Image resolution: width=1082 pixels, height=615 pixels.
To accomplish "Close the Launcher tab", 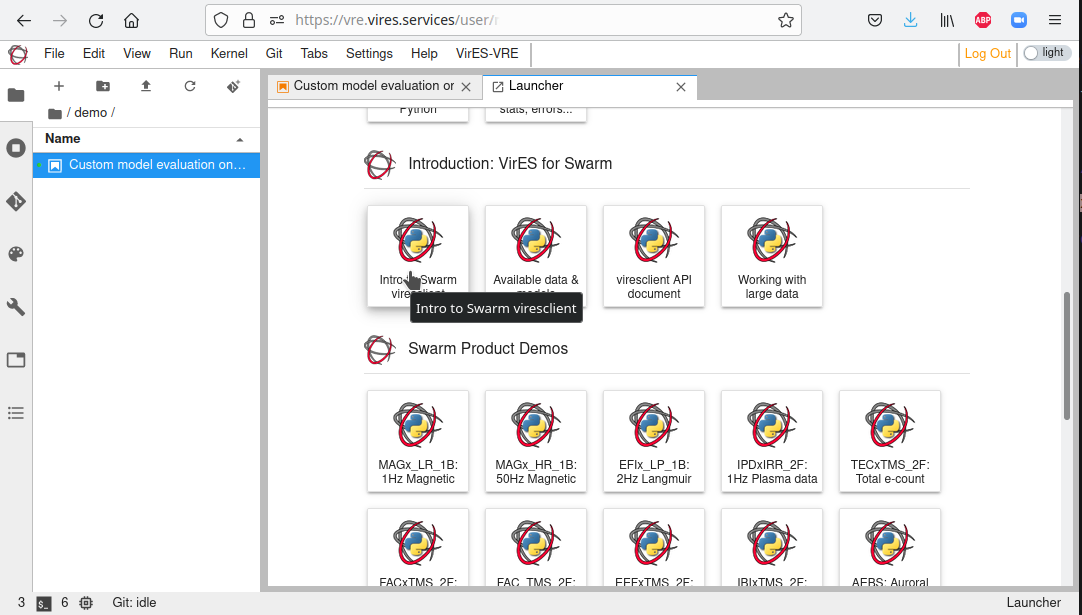I will click(680, 87).
